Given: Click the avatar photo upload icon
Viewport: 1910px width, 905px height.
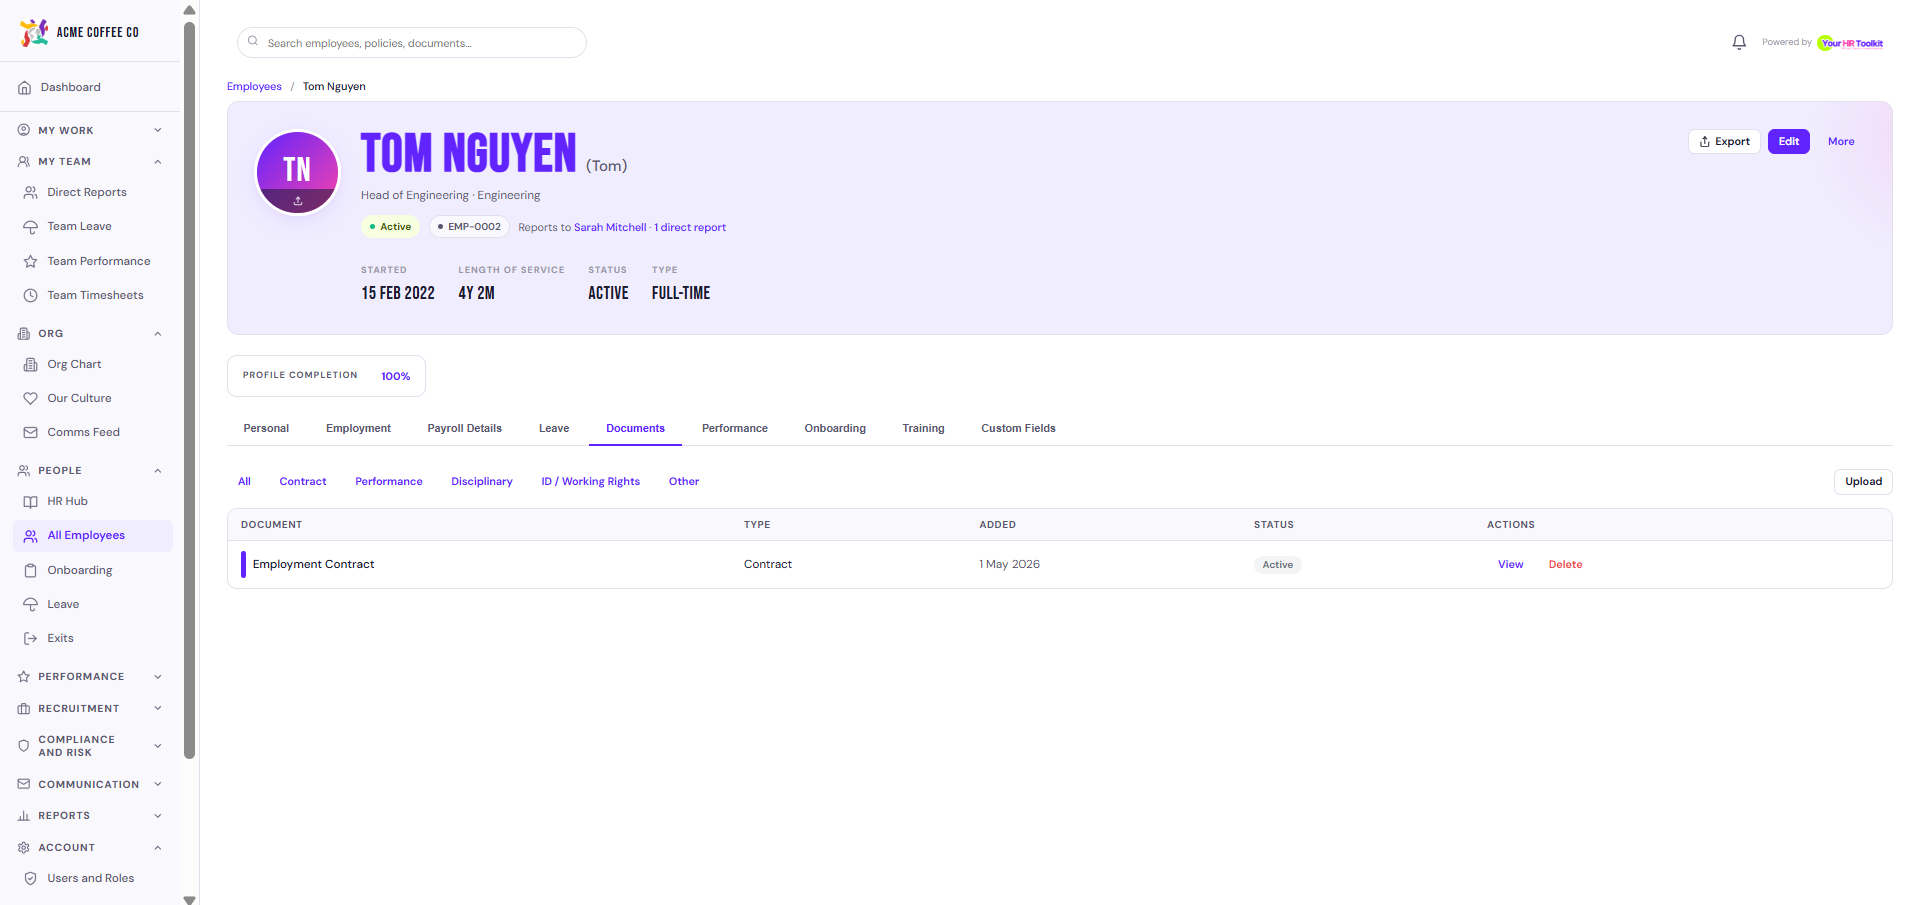Looking at the screenshot, I should (x=298, y=201).
